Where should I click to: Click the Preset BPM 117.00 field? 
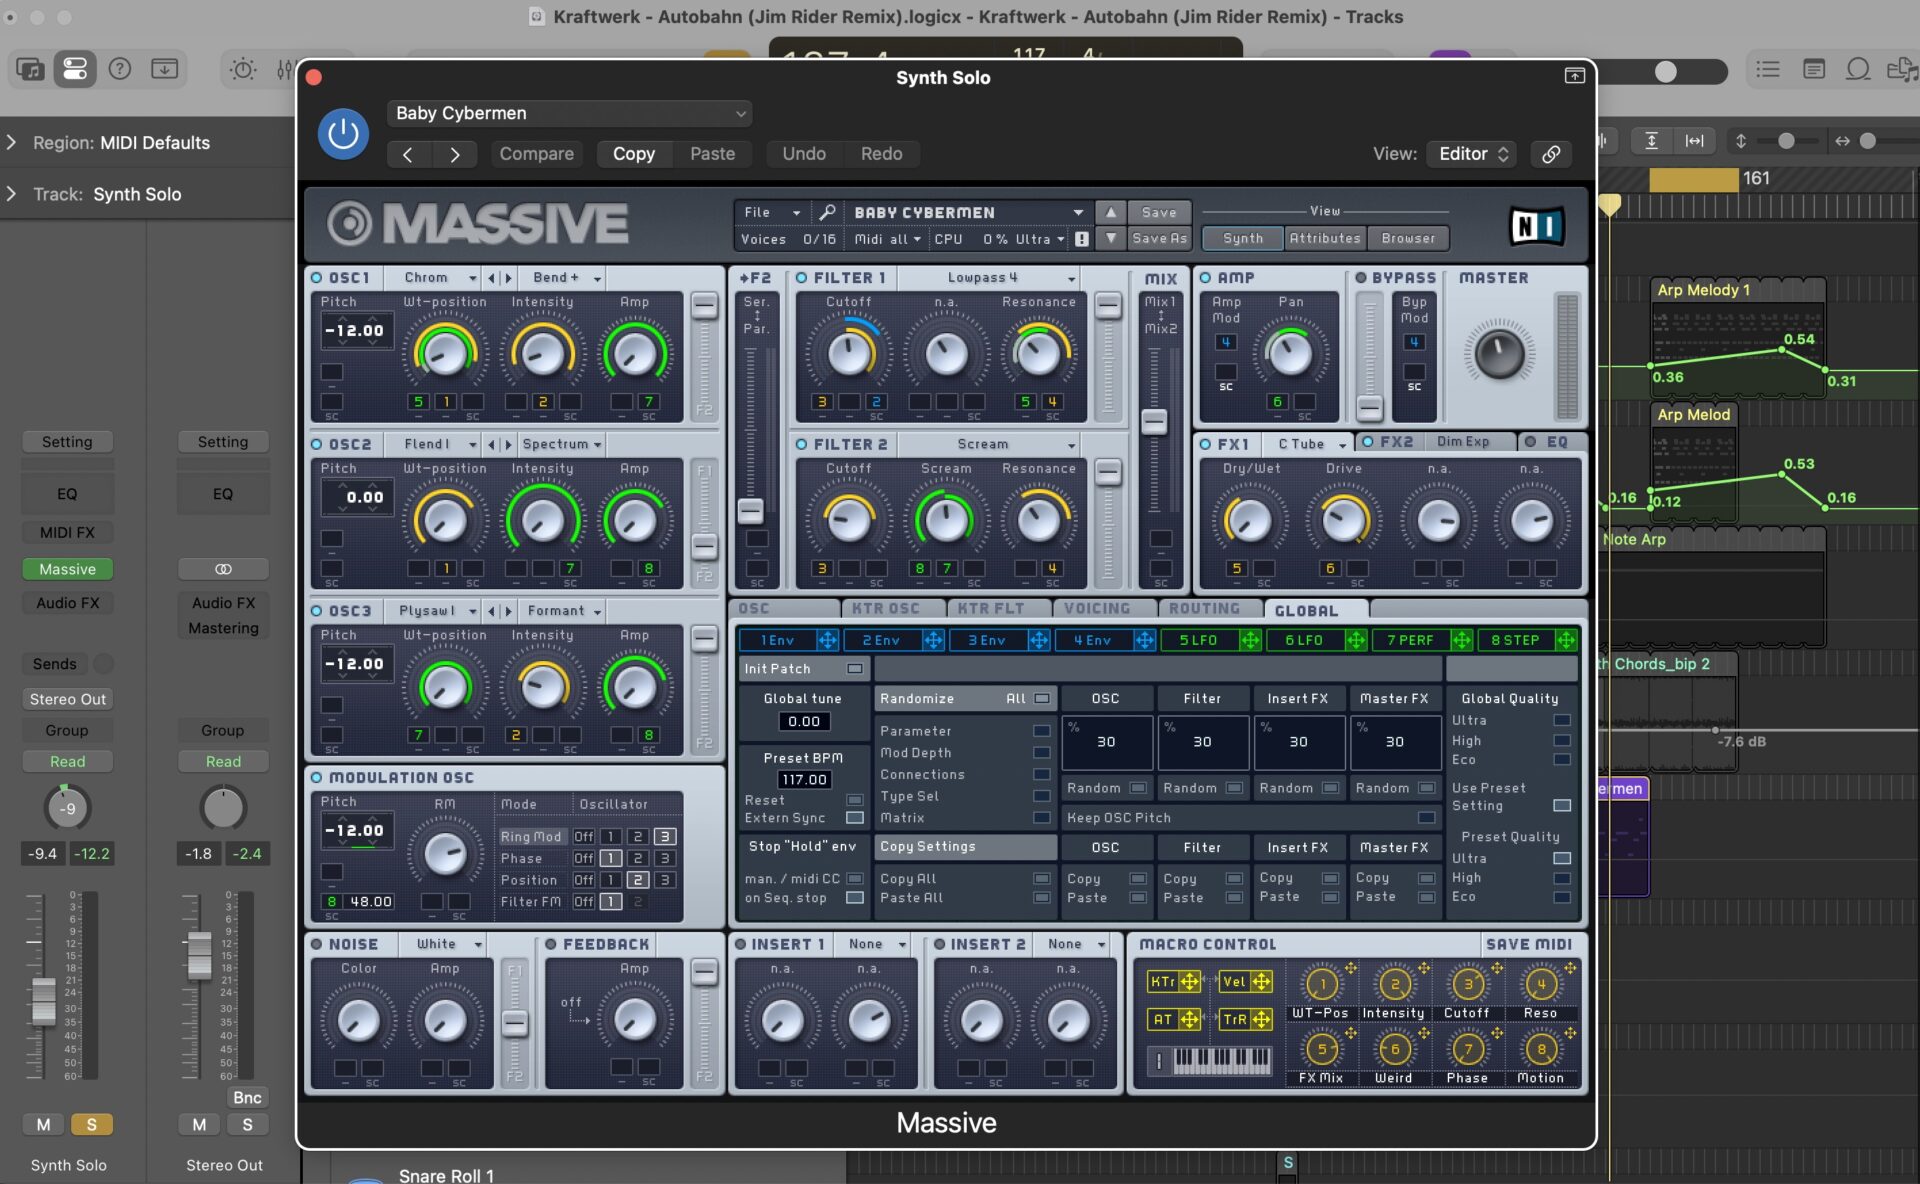click(805, 780)
